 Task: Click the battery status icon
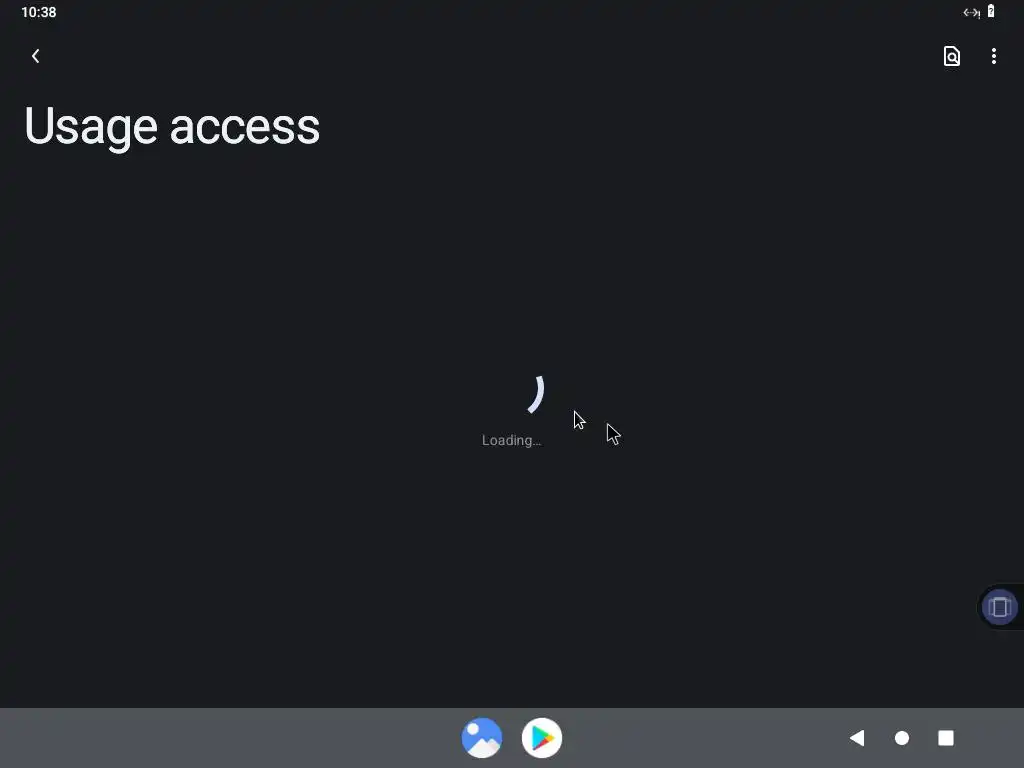point(991,11)
